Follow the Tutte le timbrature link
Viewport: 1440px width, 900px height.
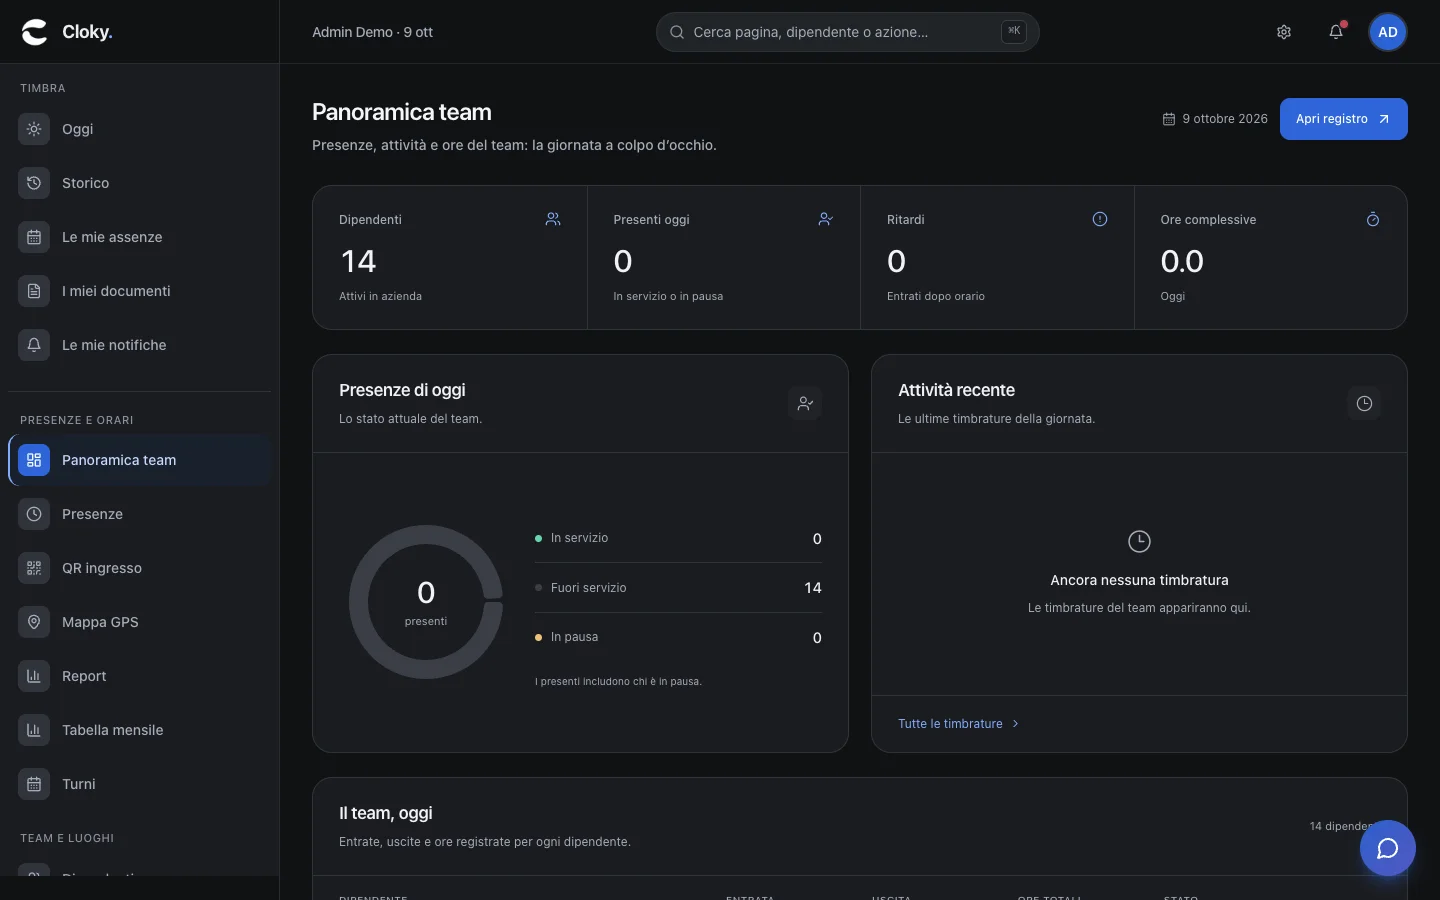coord(958,724)
